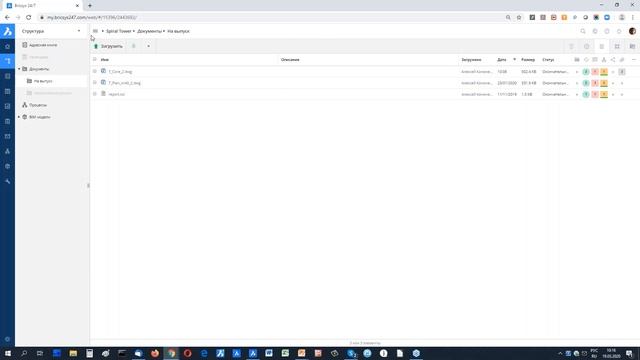The width and height of the screenshot is (640, 360).
Task: Click the file type icon of report.xls
Action: 103,94
